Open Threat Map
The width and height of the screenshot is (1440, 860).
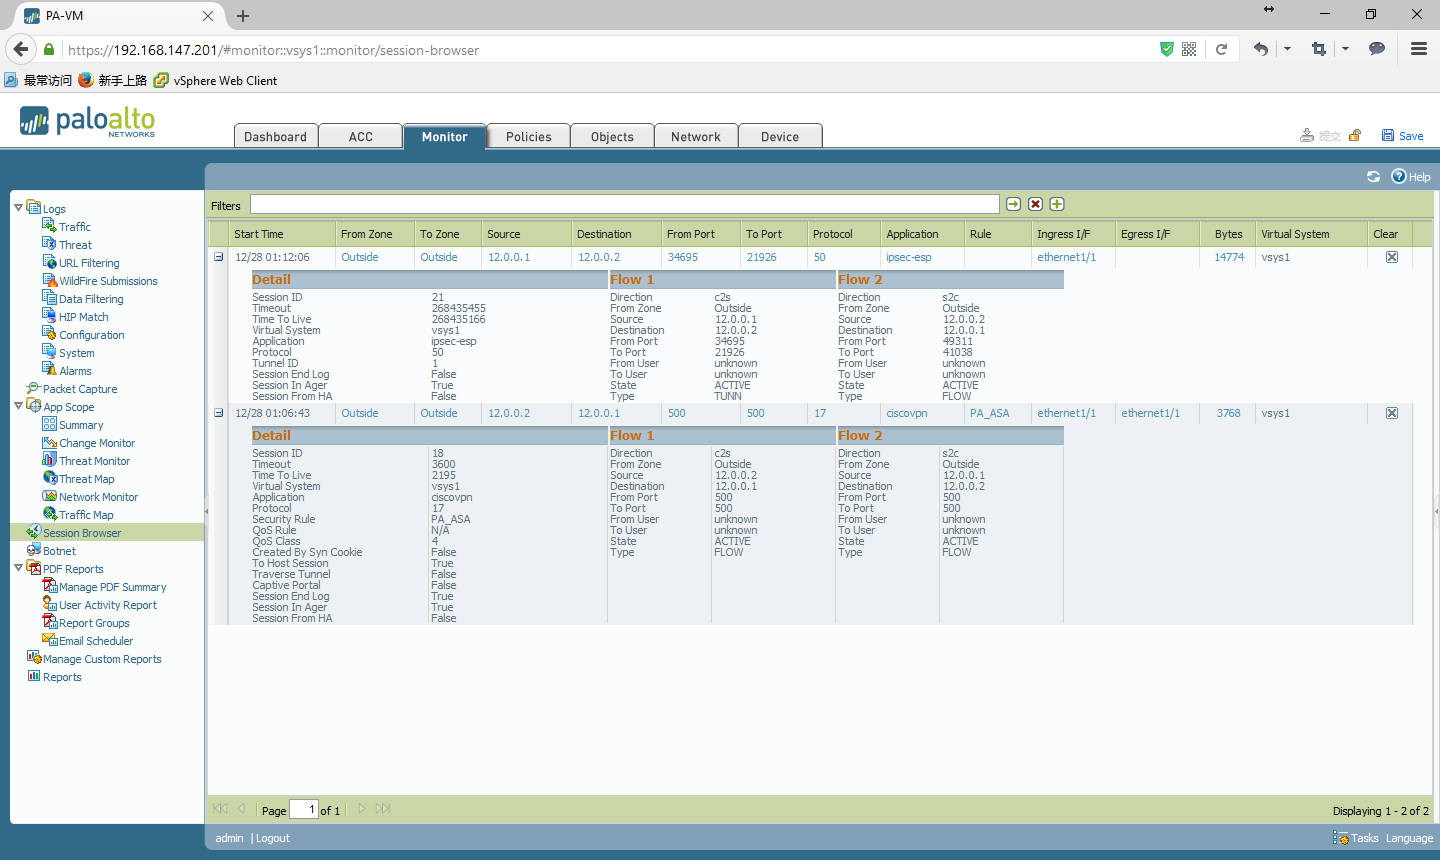86,479
